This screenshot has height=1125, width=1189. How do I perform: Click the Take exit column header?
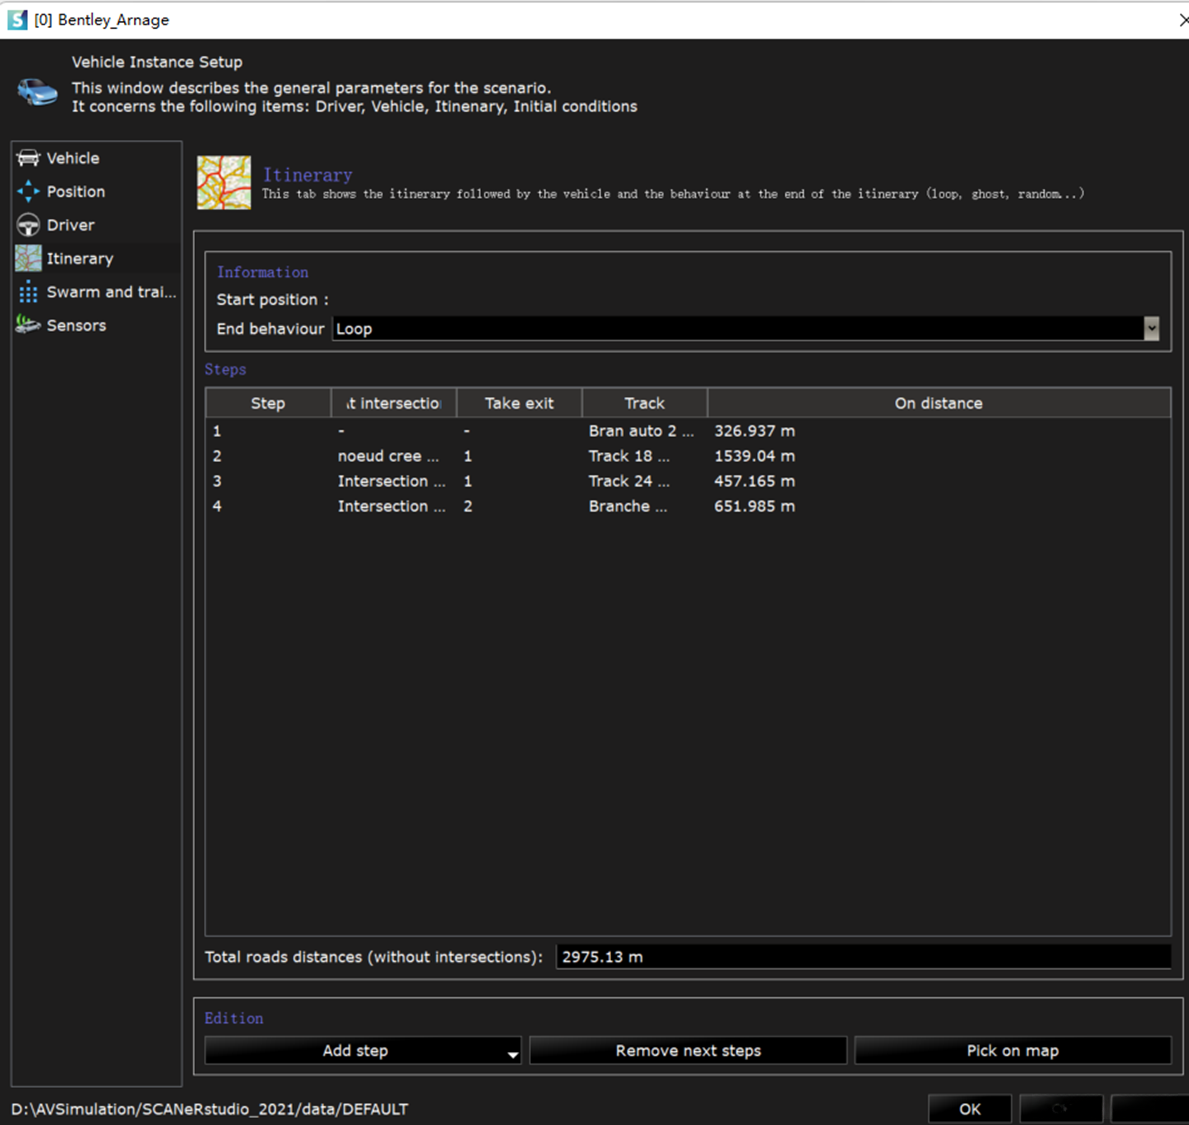pos(519,403)
